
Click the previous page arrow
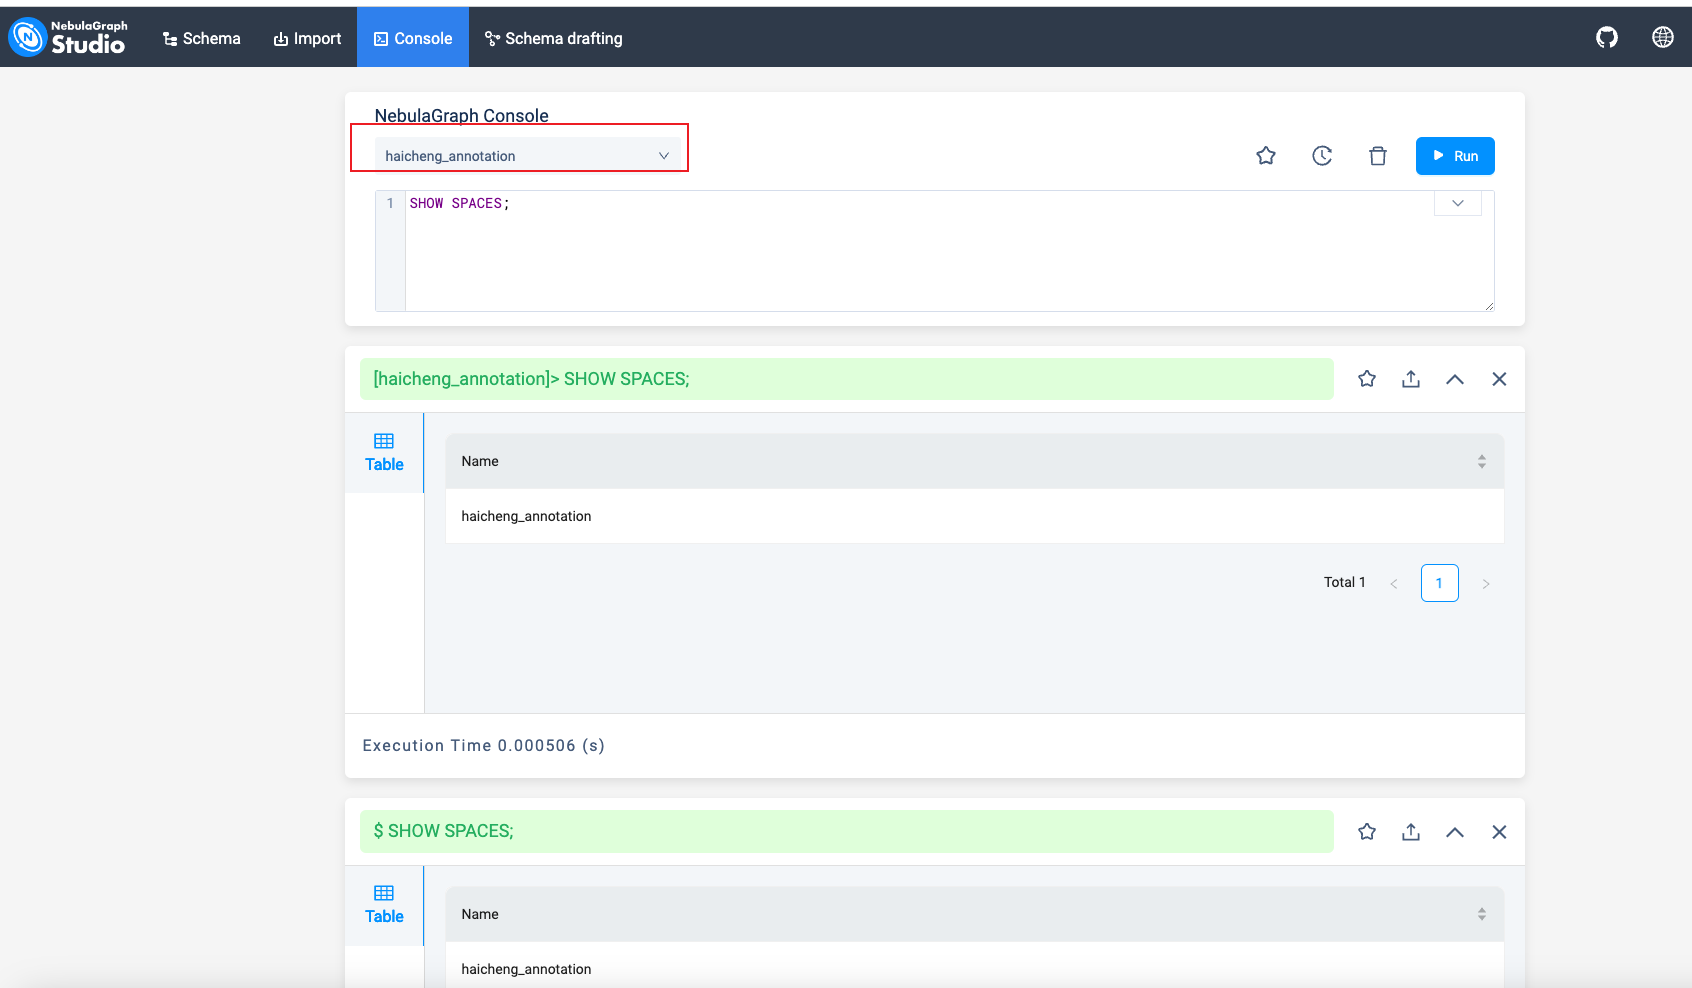click(x=1393, y=584)
